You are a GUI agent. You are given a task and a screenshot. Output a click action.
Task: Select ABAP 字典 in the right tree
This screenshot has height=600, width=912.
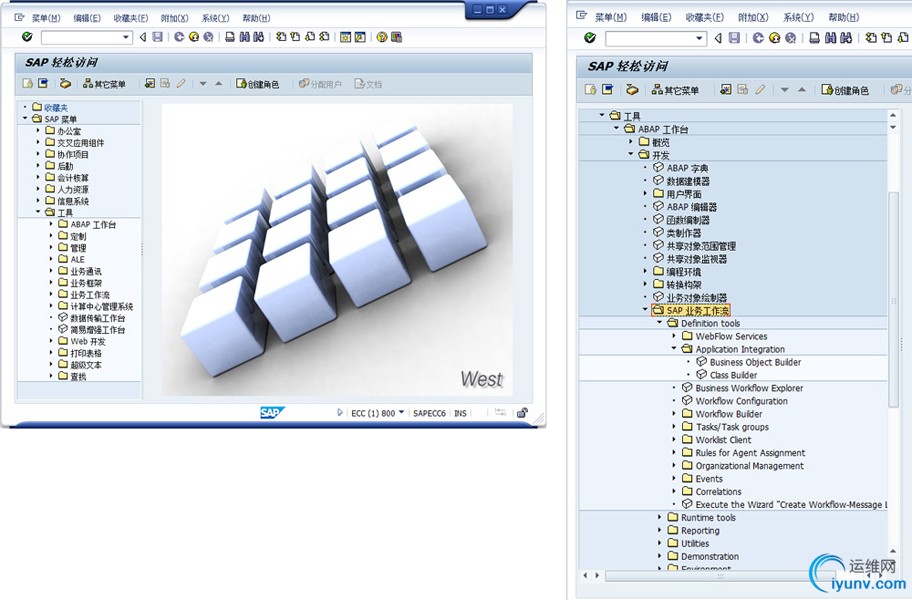(687, 167)
